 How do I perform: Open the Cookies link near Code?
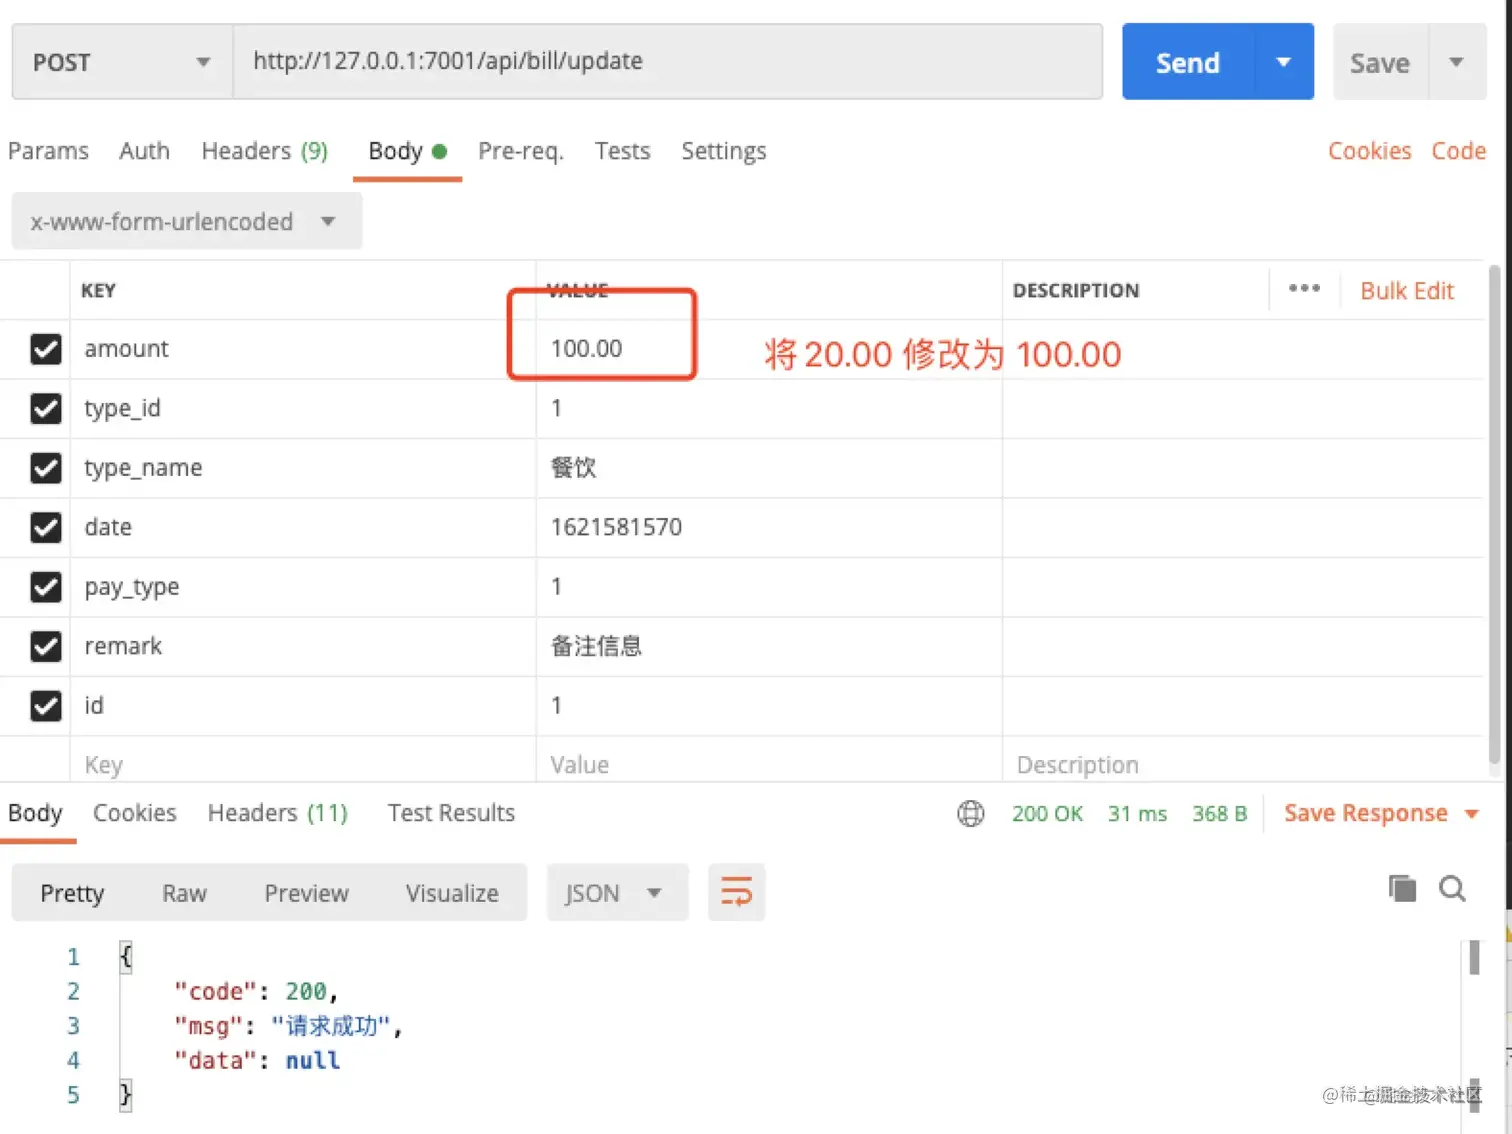tap(1369, 151)
